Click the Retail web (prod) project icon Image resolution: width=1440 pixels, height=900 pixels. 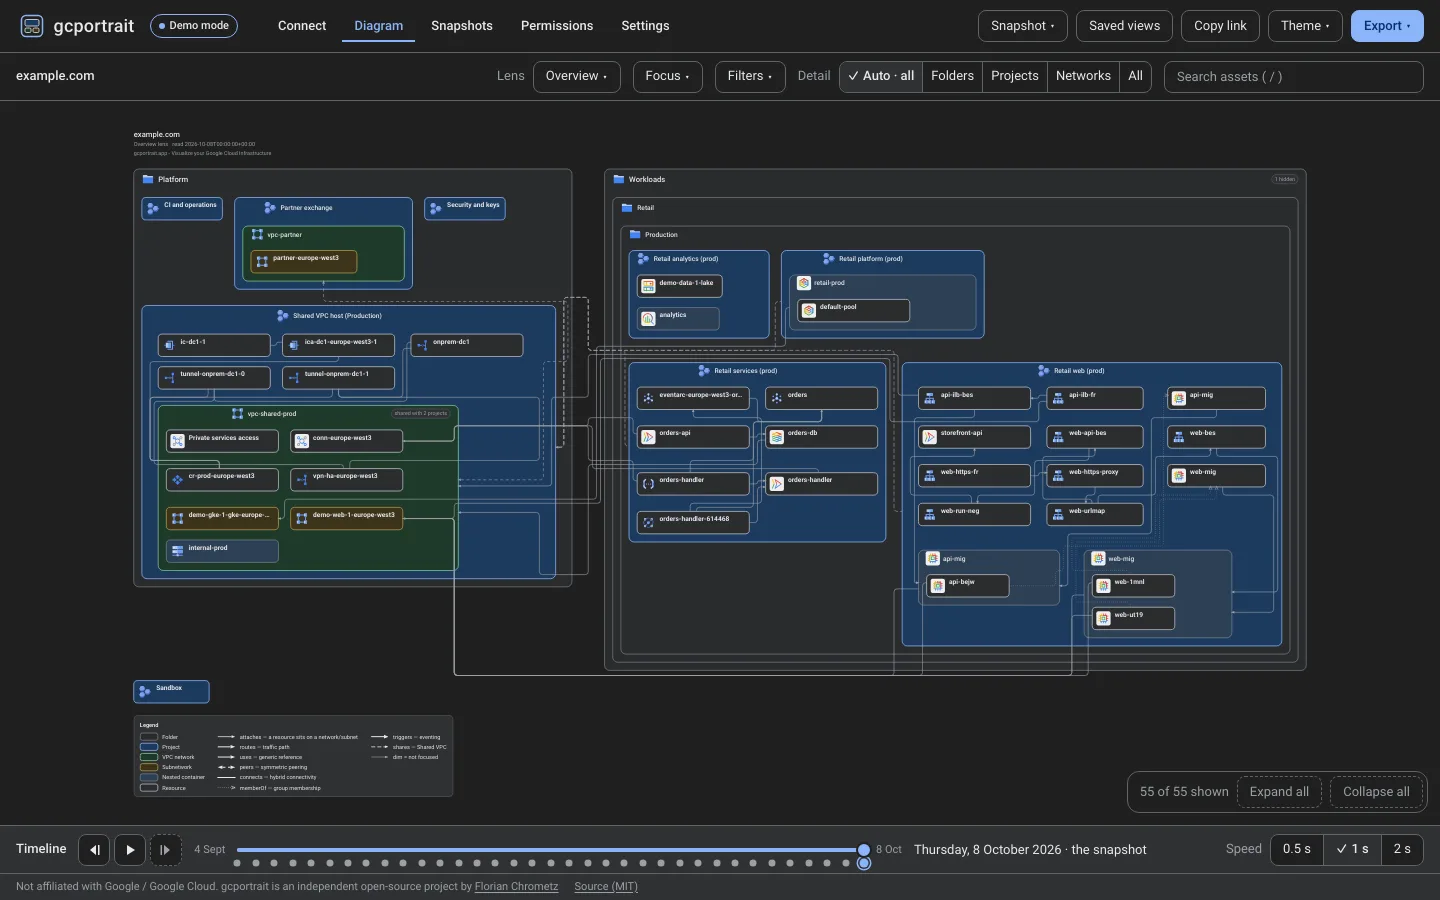1044,371
